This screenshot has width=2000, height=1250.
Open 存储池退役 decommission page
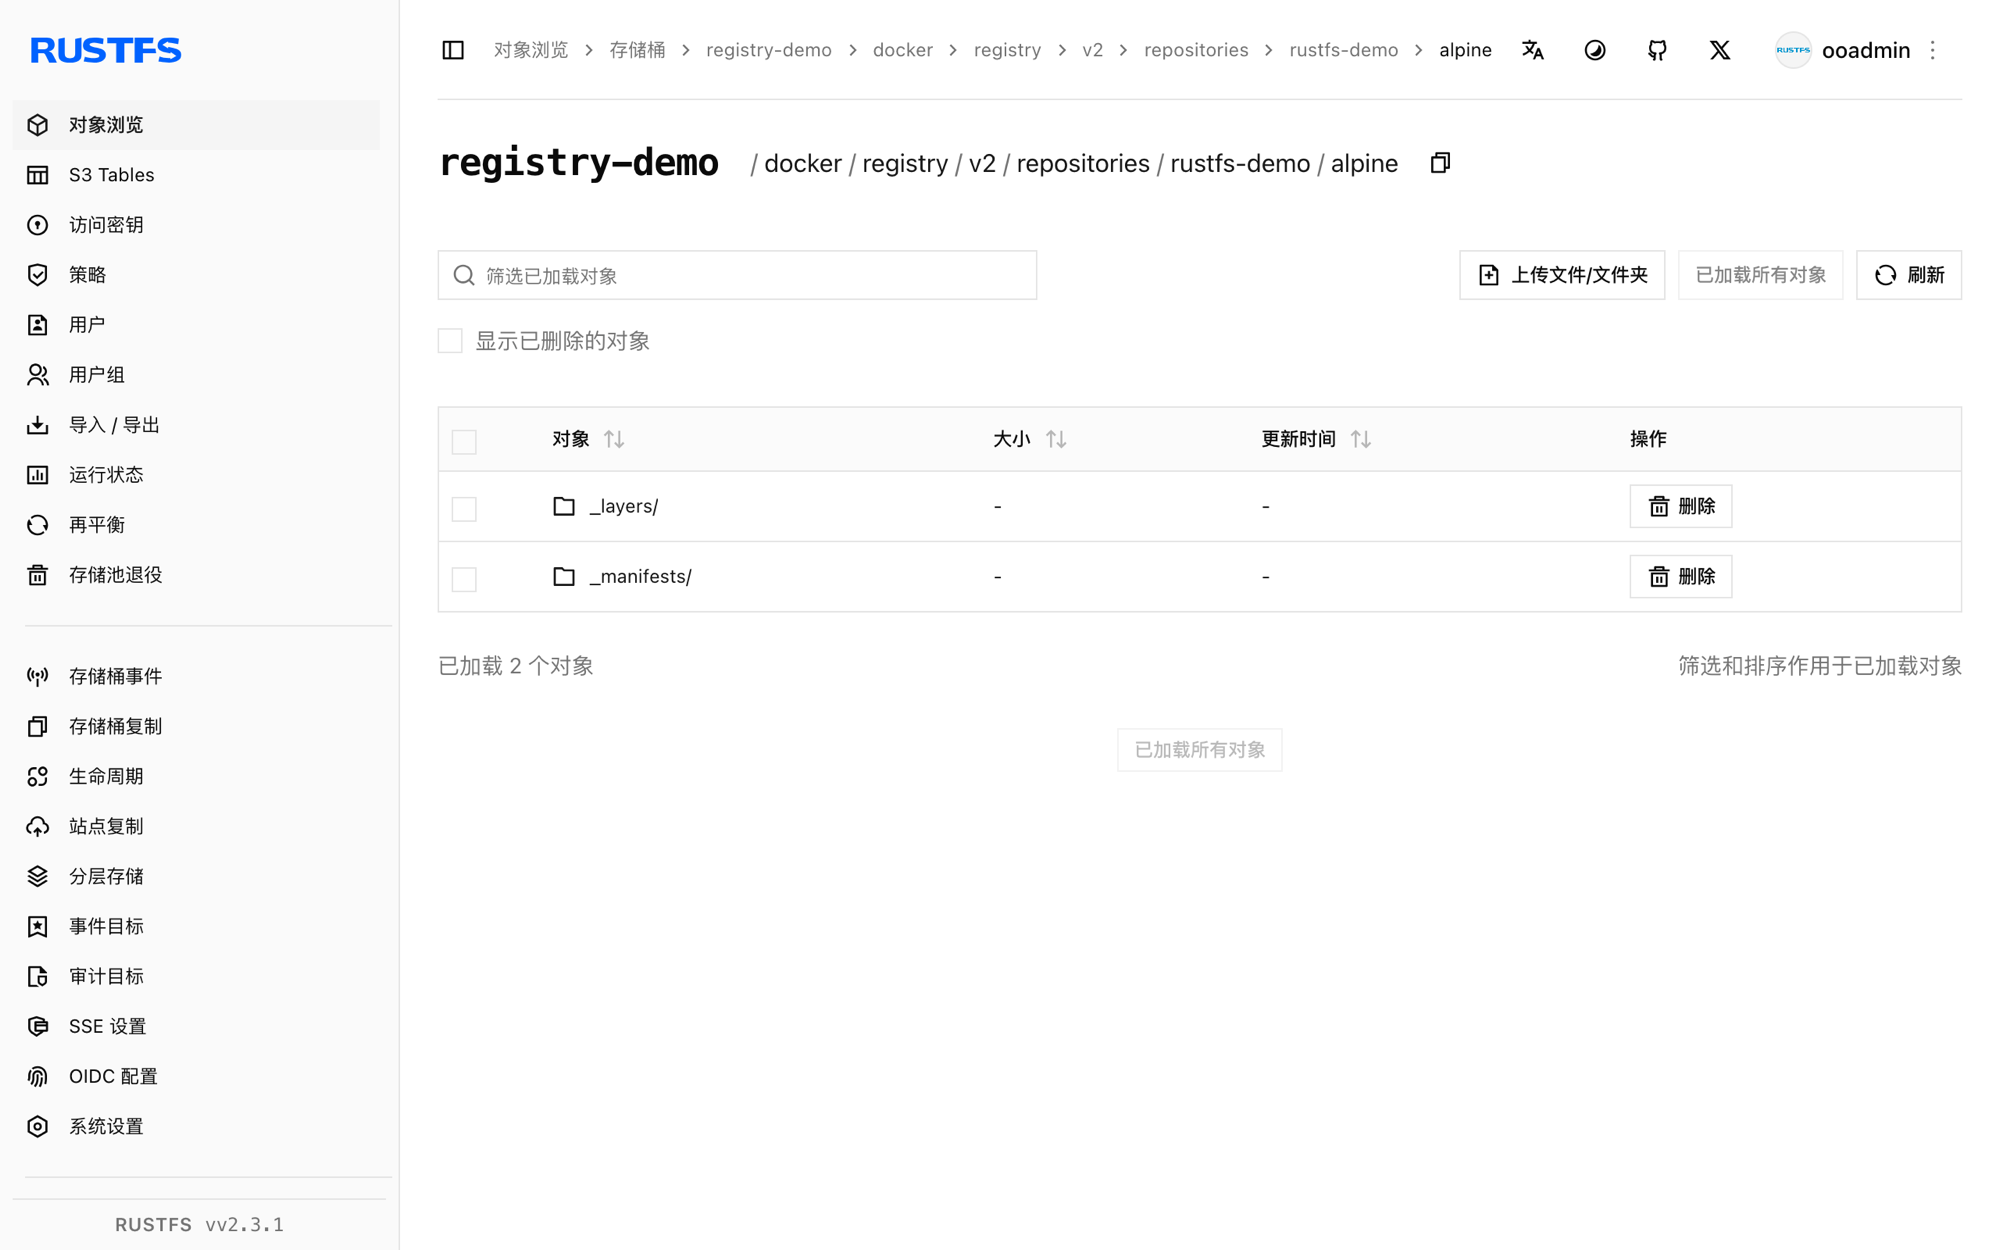(196, 575)
